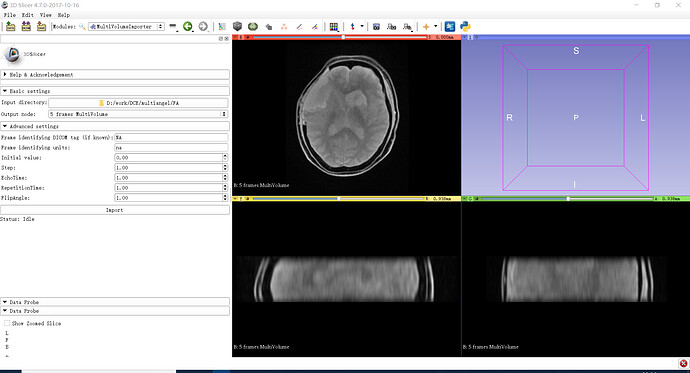The image size is (690, 373).
Task: Open the File menu
Action: [x=10, y=15]
